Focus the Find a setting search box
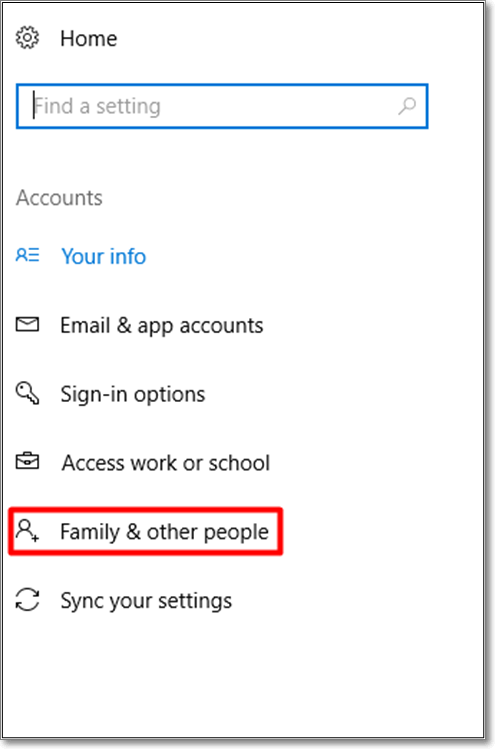 (222, 106)
